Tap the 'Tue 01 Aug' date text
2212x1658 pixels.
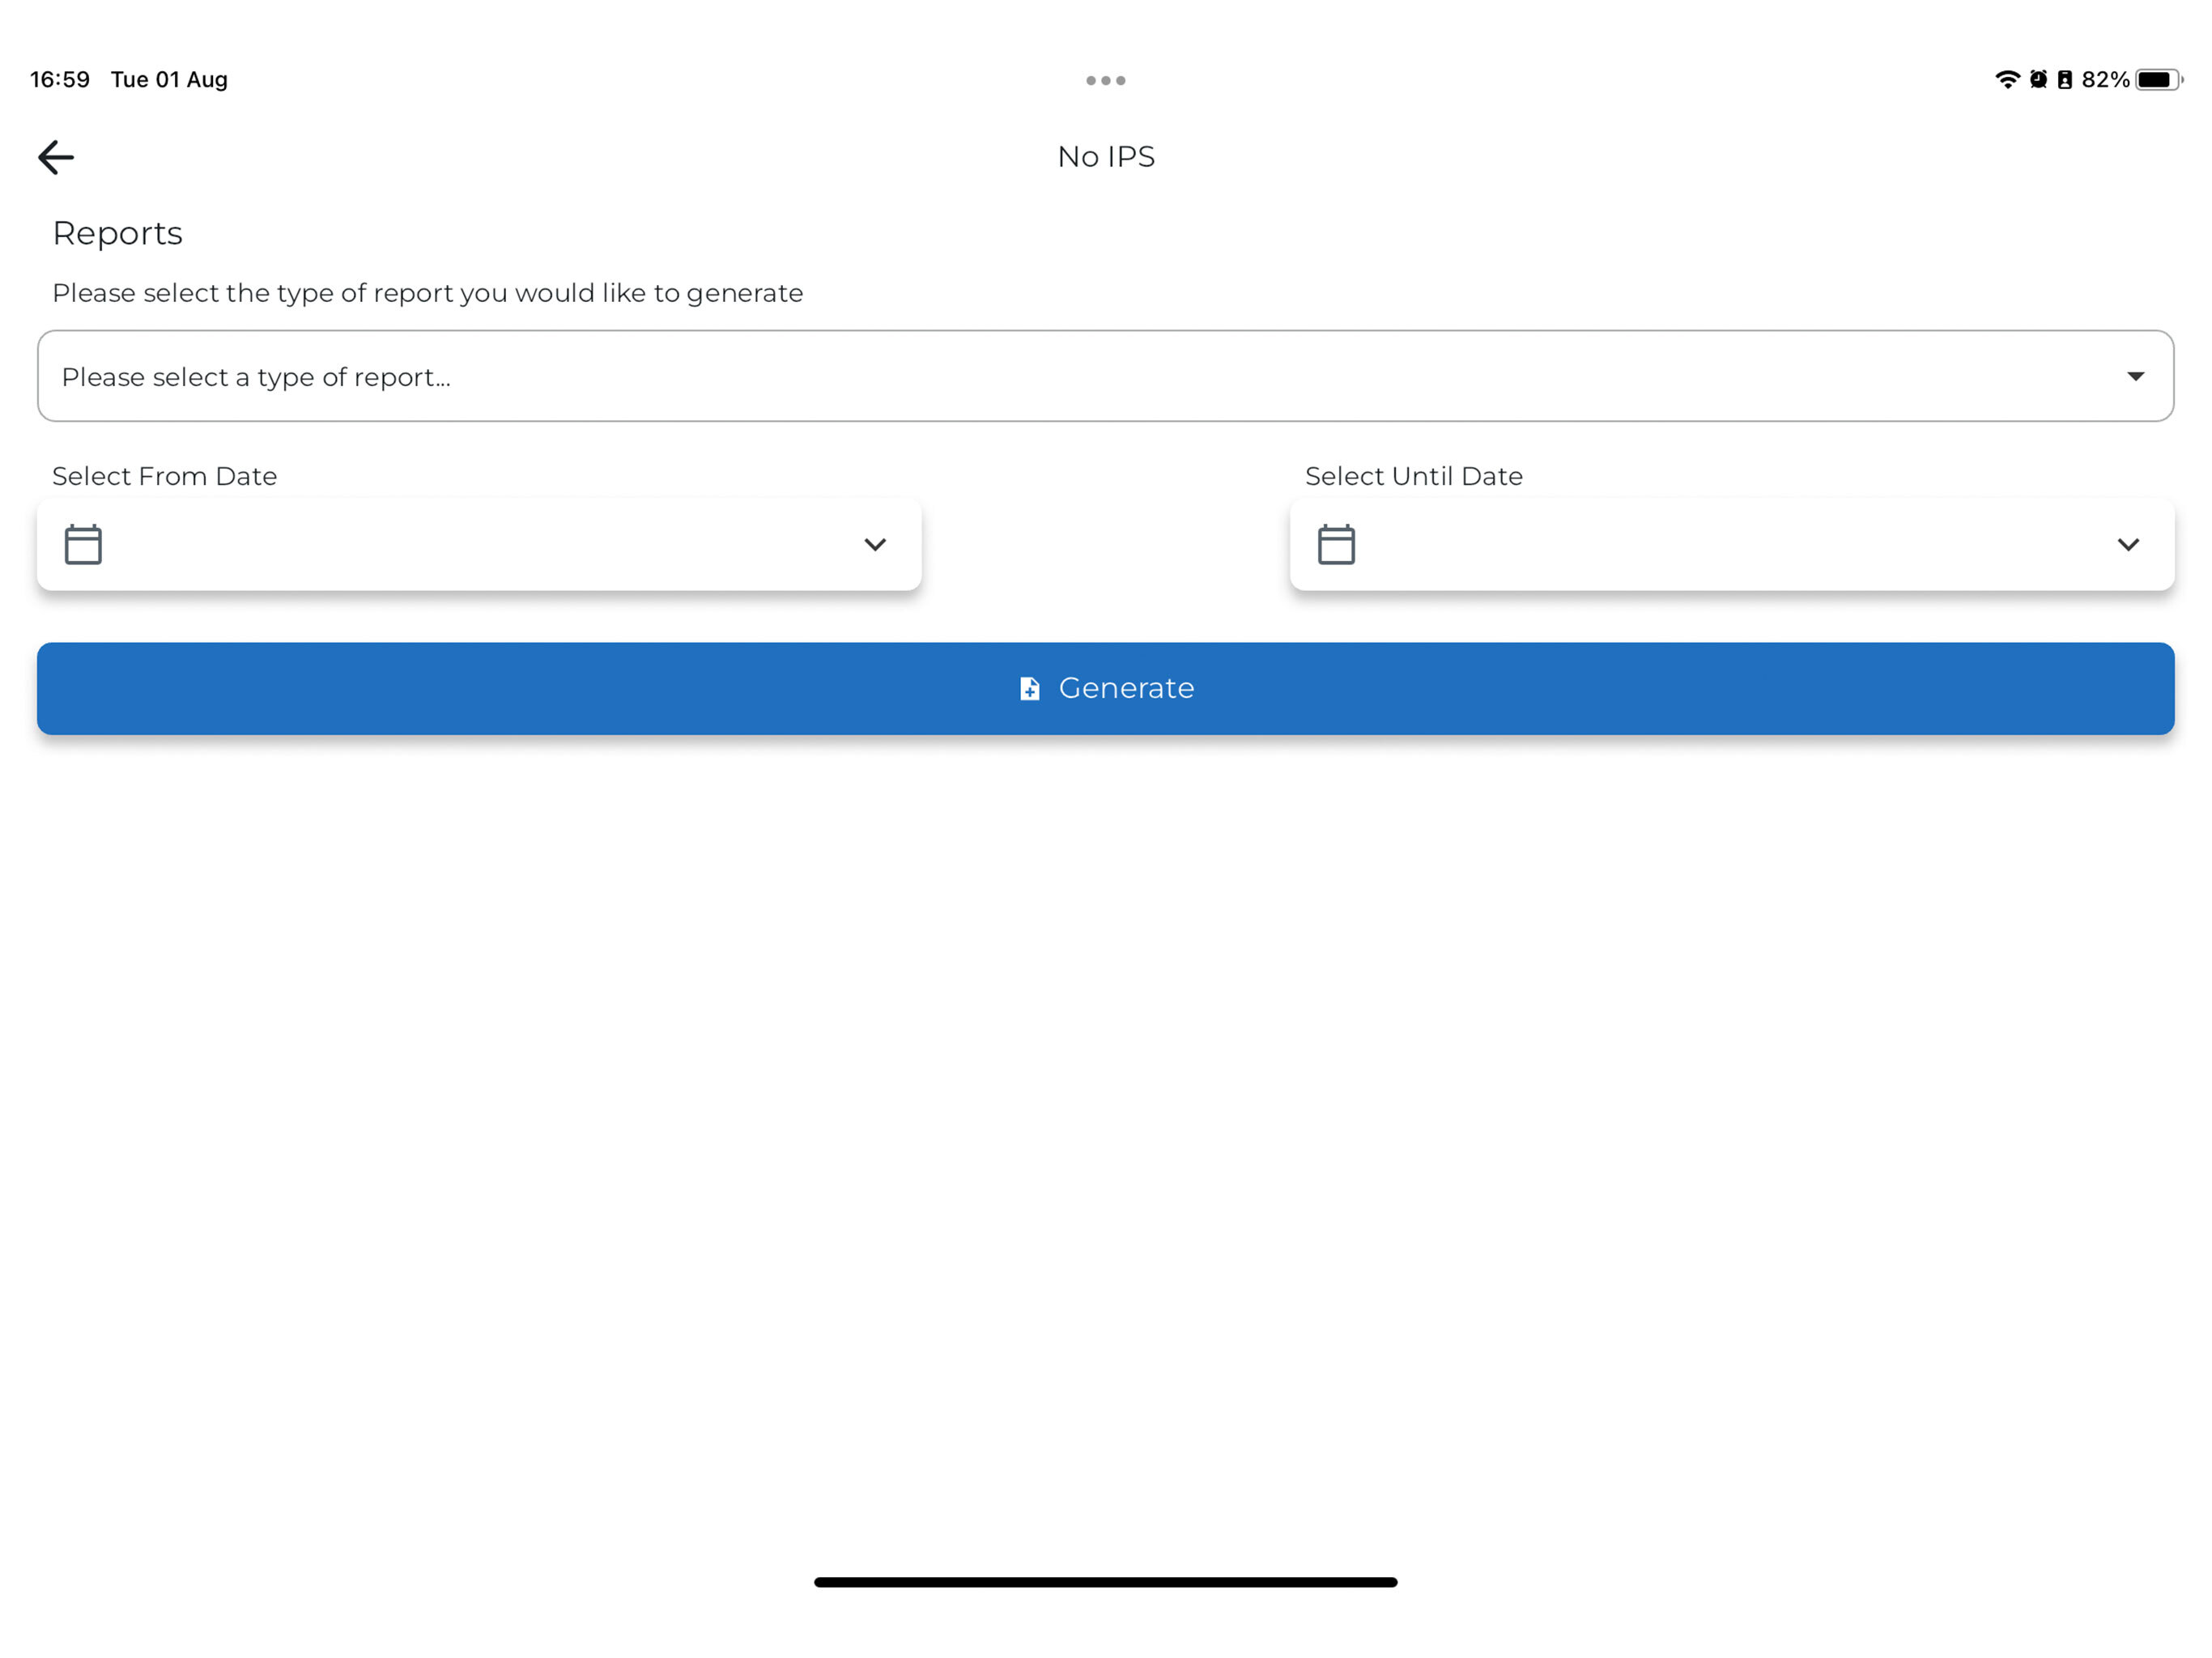click(x=169, y=79)
